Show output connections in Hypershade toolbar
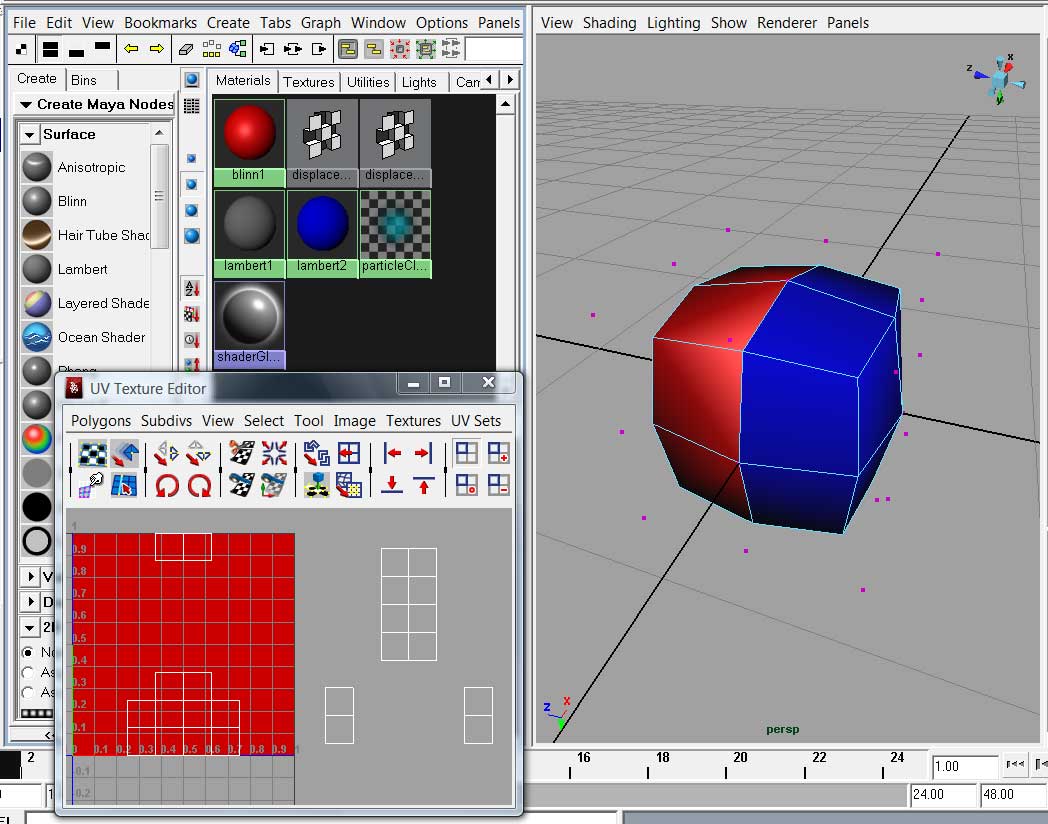The width and height of the screenshot is (1048, 824). [x=319, y=49]
